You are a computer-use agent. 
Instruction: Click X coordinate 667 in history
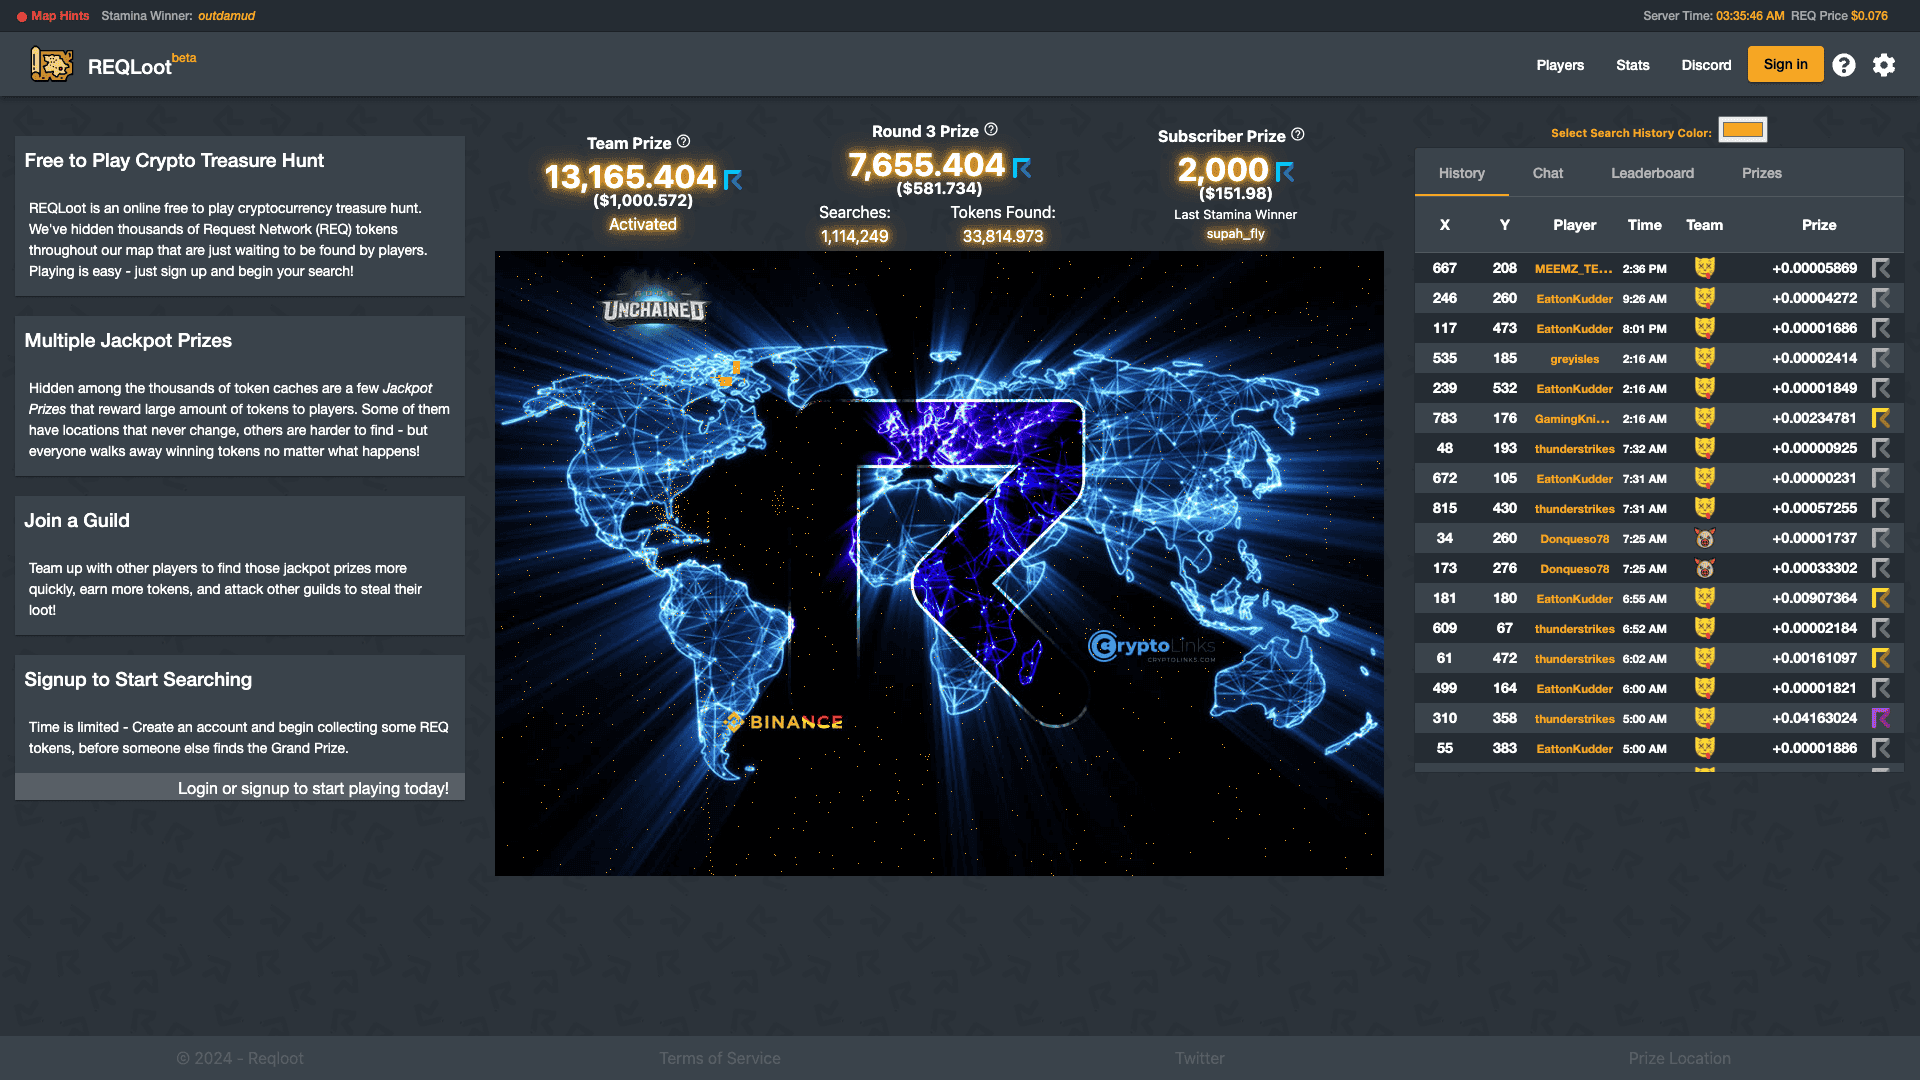1444,268
